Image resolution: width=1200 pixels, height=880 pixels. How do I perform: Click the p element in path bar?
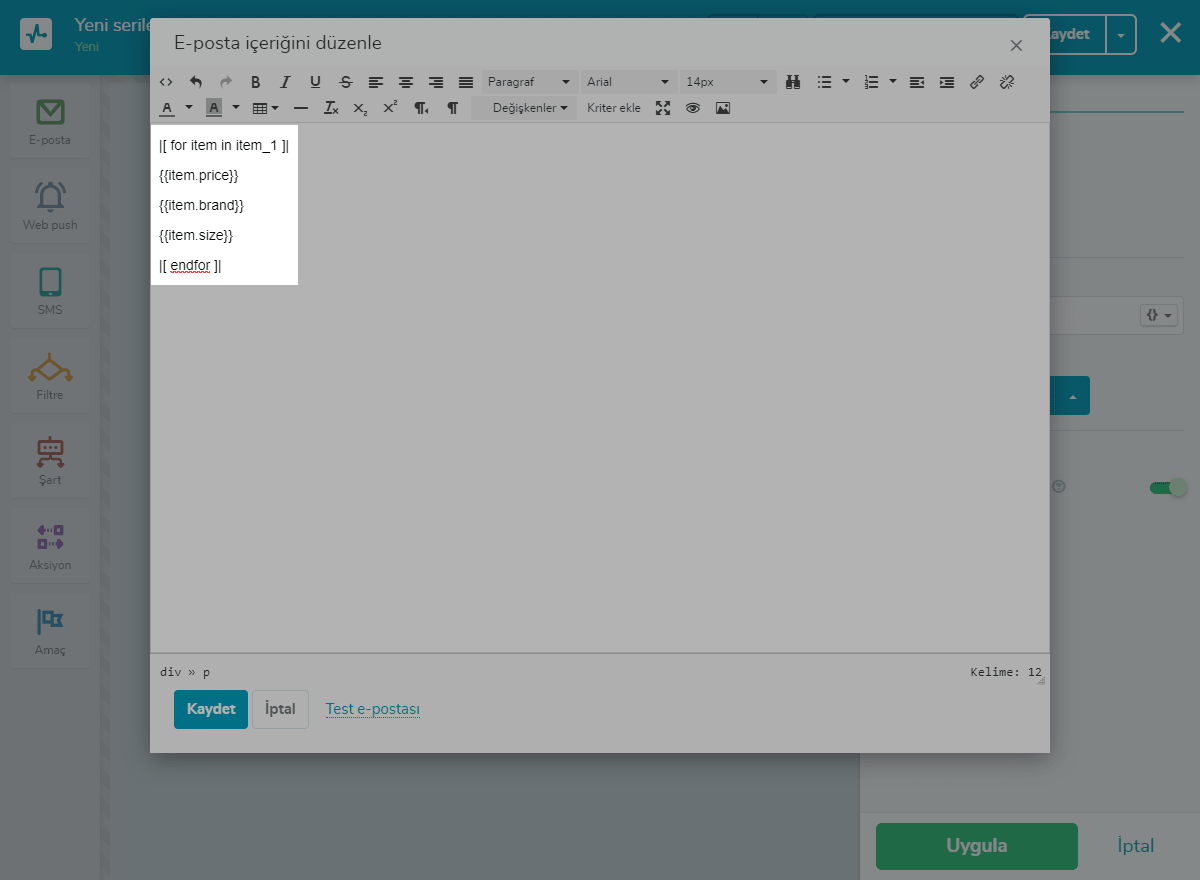tap(207, 672)
